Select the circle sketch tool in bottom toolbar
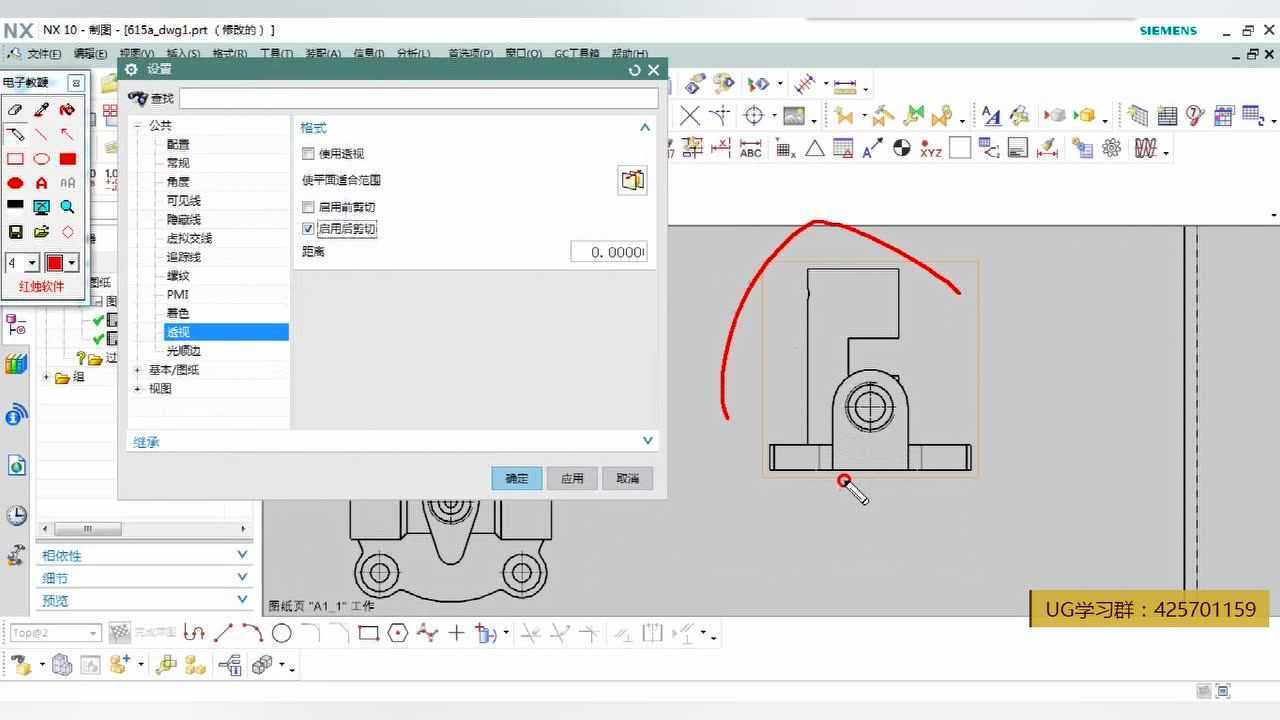Viewport: 1280px width, 720px height. pyautogui.click(x=282, y=633)
